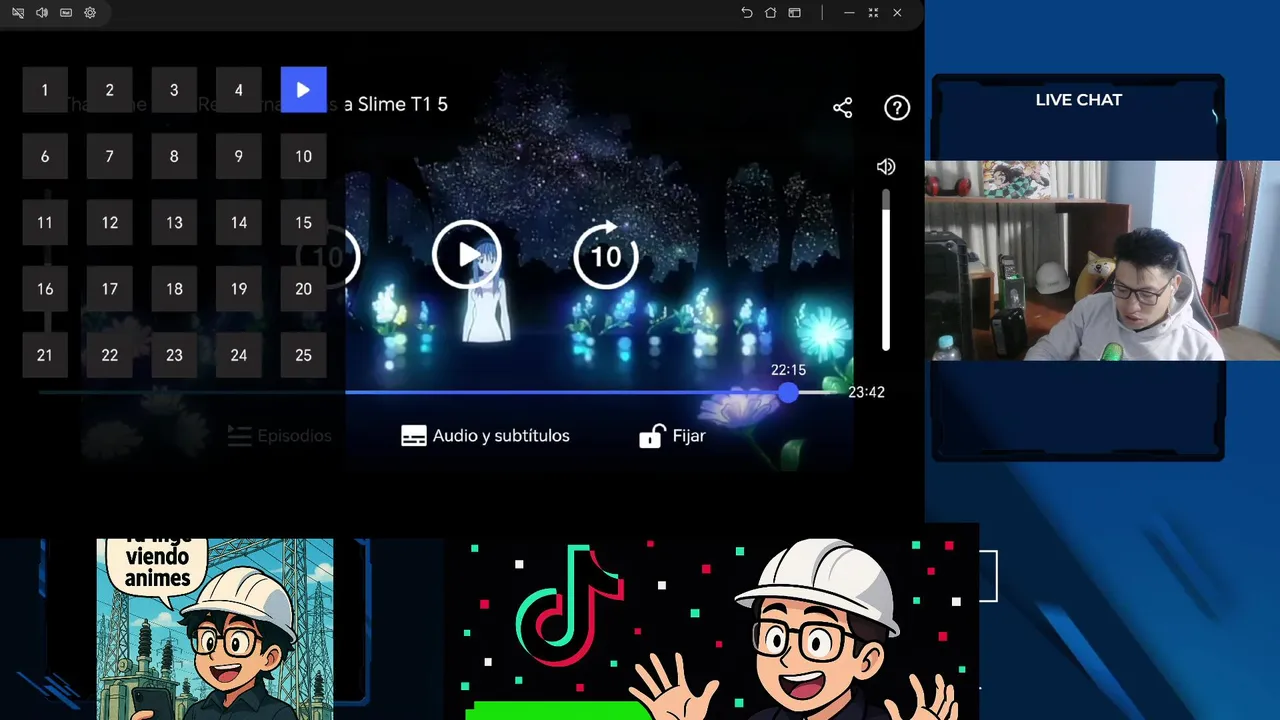The width and height of the screenshot is (1280, 720).
Task: Pick episode 9 from the grid
Action: tap(239, 156)
